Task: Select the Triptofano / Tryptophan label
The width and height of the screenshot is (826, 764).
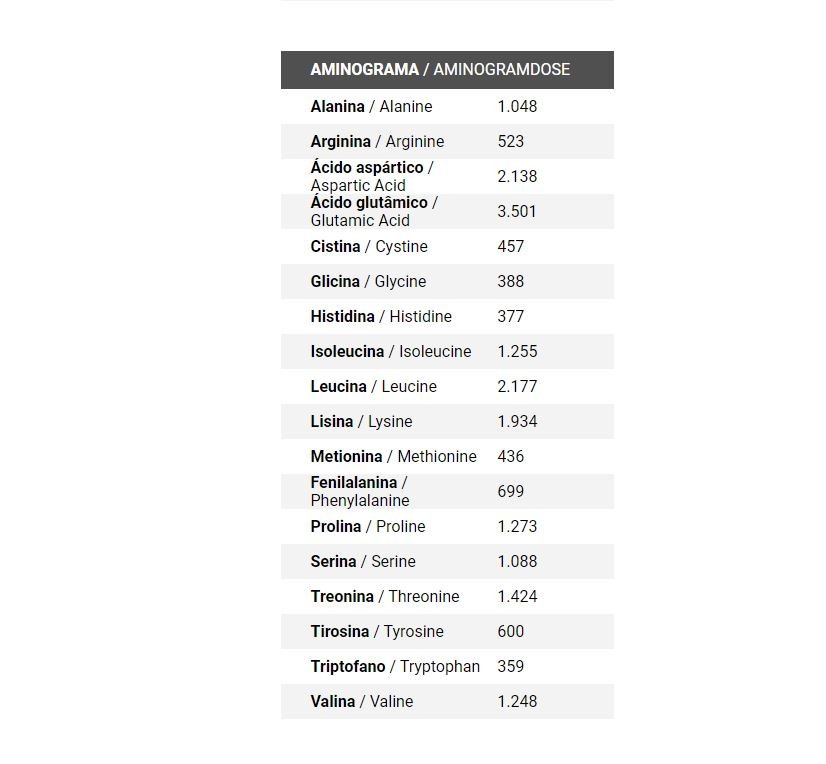Action: pos(395,667)
